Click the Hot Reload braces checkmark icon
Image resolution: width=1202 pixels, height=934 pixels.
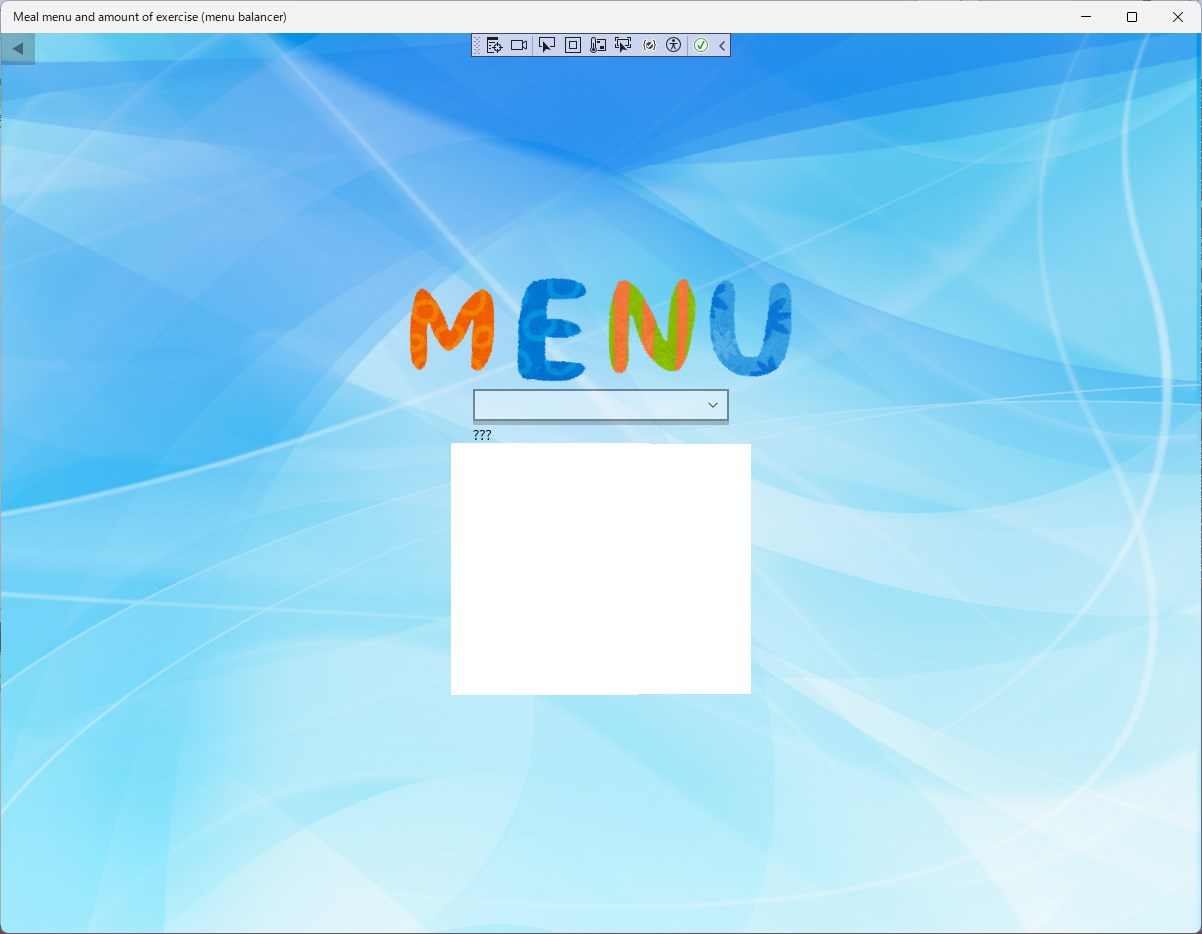[x=650, y=45]
